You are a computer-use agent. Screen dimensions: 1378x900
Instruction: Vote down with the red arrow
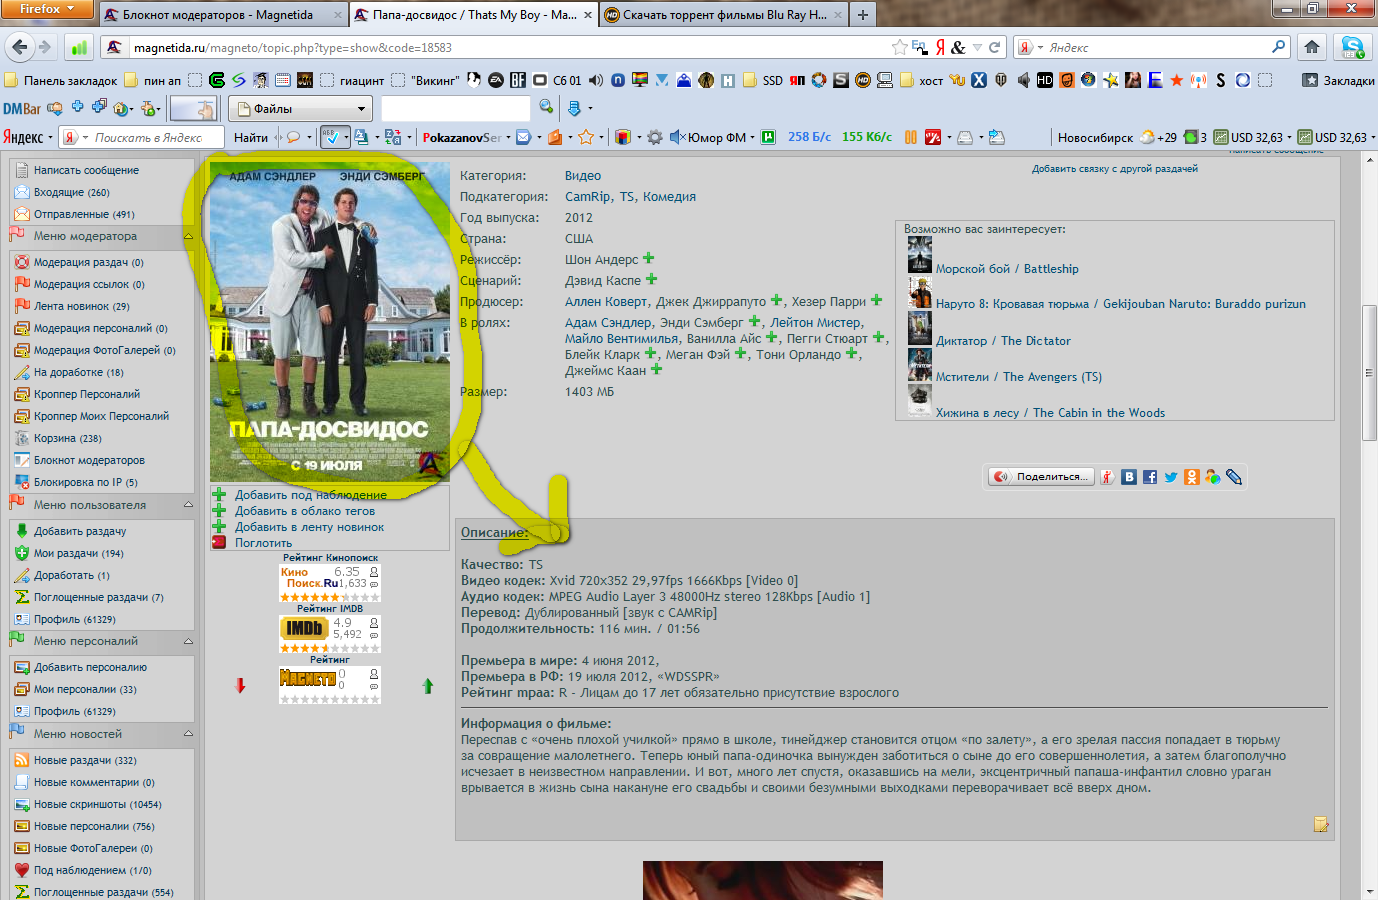(240, 685)
